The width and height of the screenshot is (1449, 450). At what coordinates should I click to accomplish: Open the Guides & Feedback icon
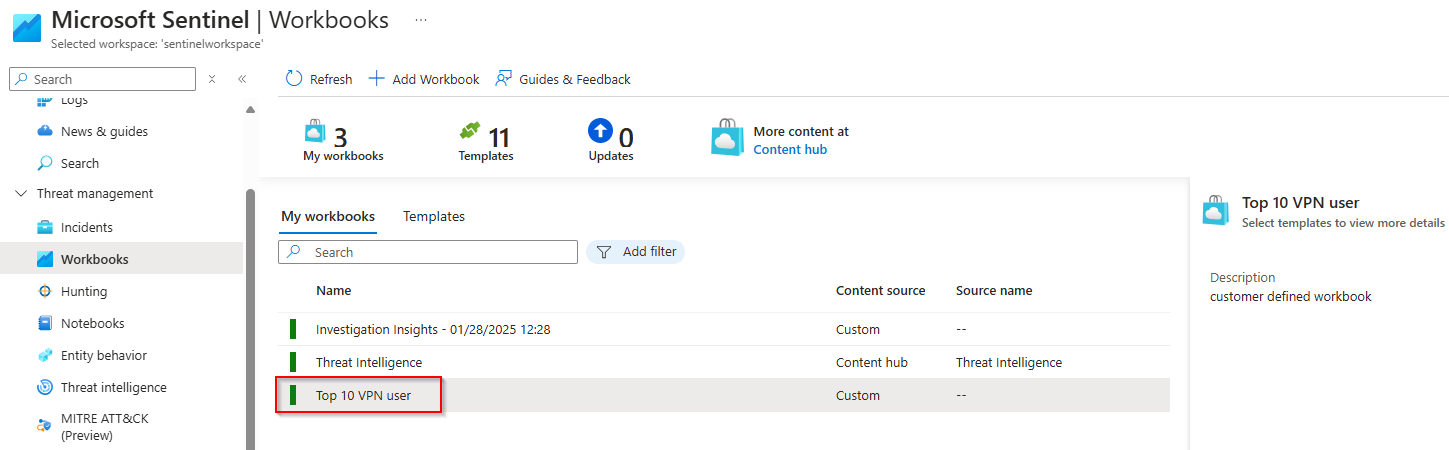[504, 79]
